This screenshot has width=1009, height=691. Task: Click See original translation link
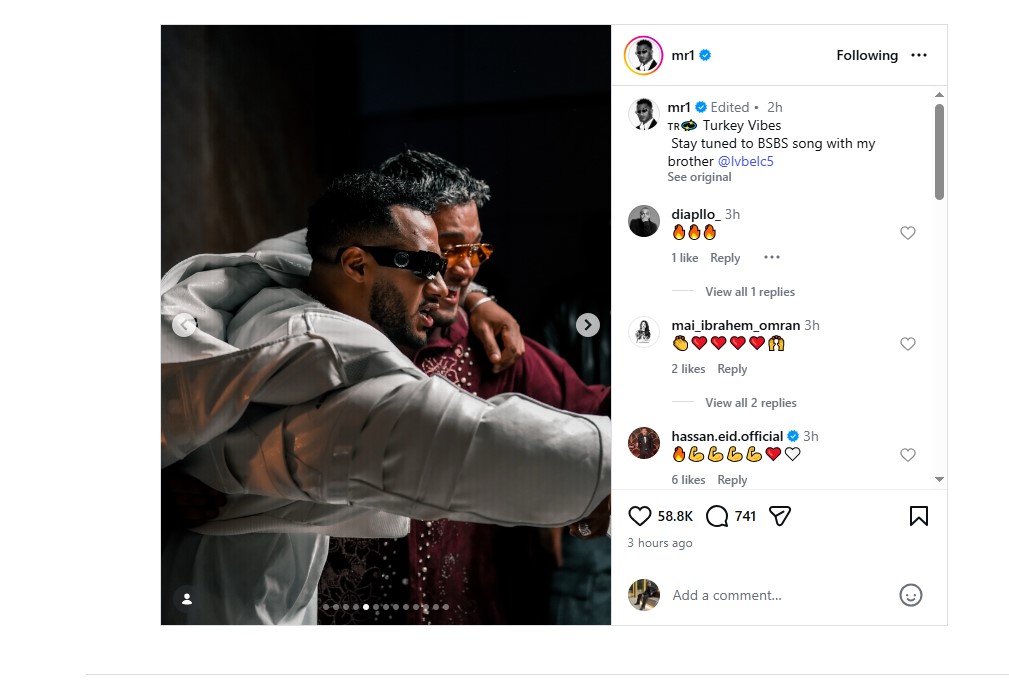699,177
